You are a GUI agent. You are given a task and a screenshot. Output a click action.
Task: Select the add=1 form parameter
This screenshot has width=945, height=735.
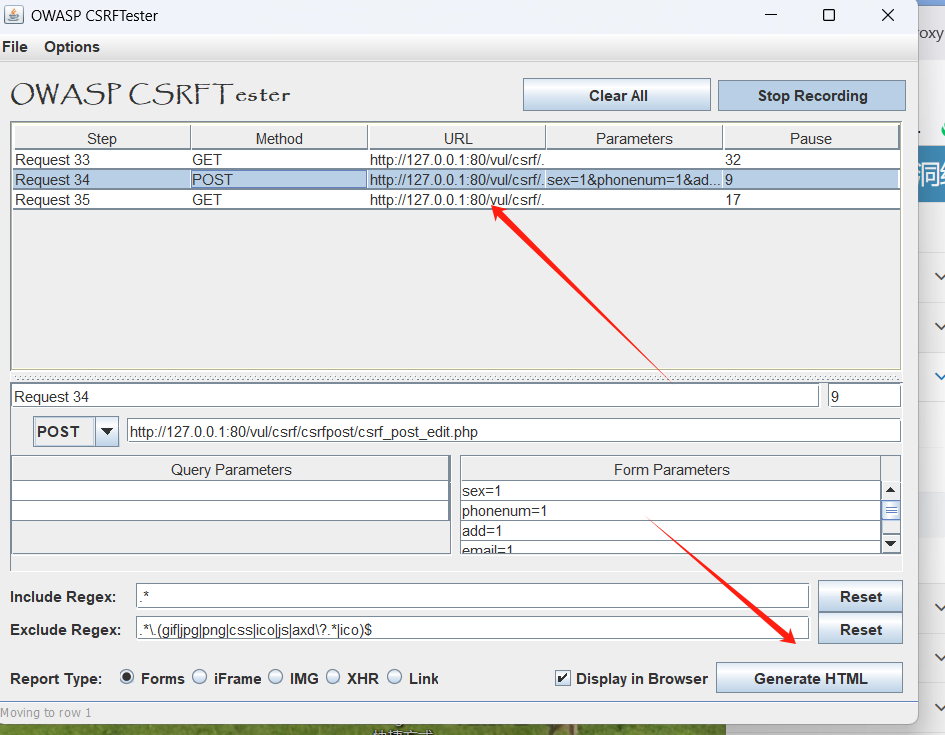tap(671, 531)
